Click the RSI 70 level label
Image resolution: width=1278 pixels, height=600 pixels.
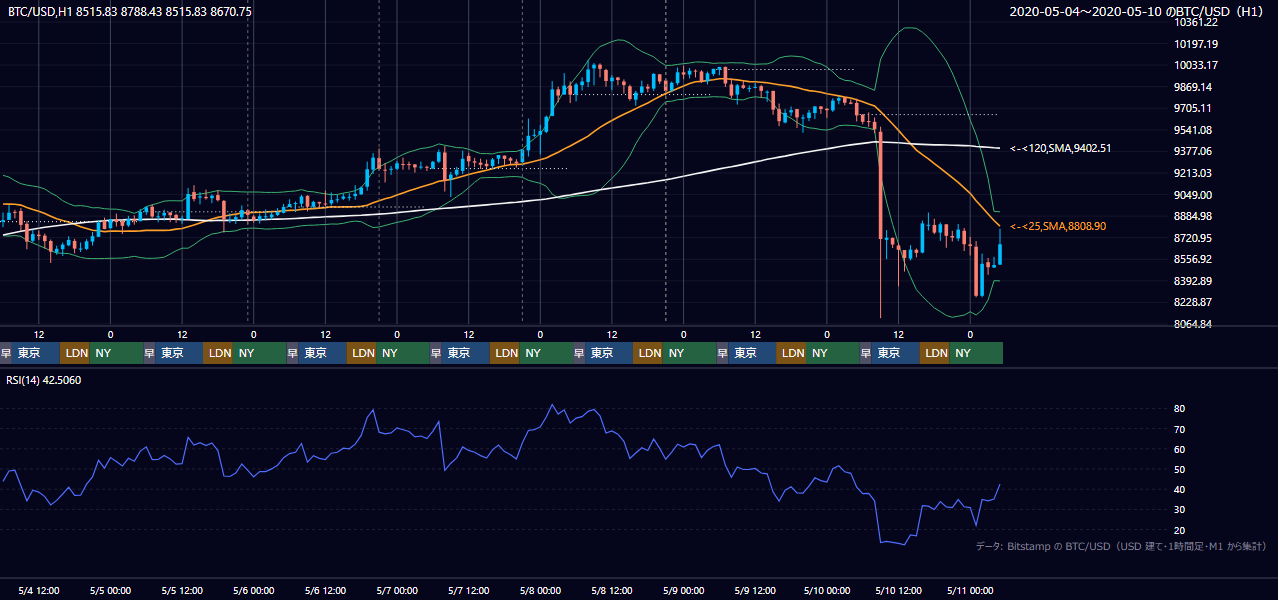point(1179,429)
